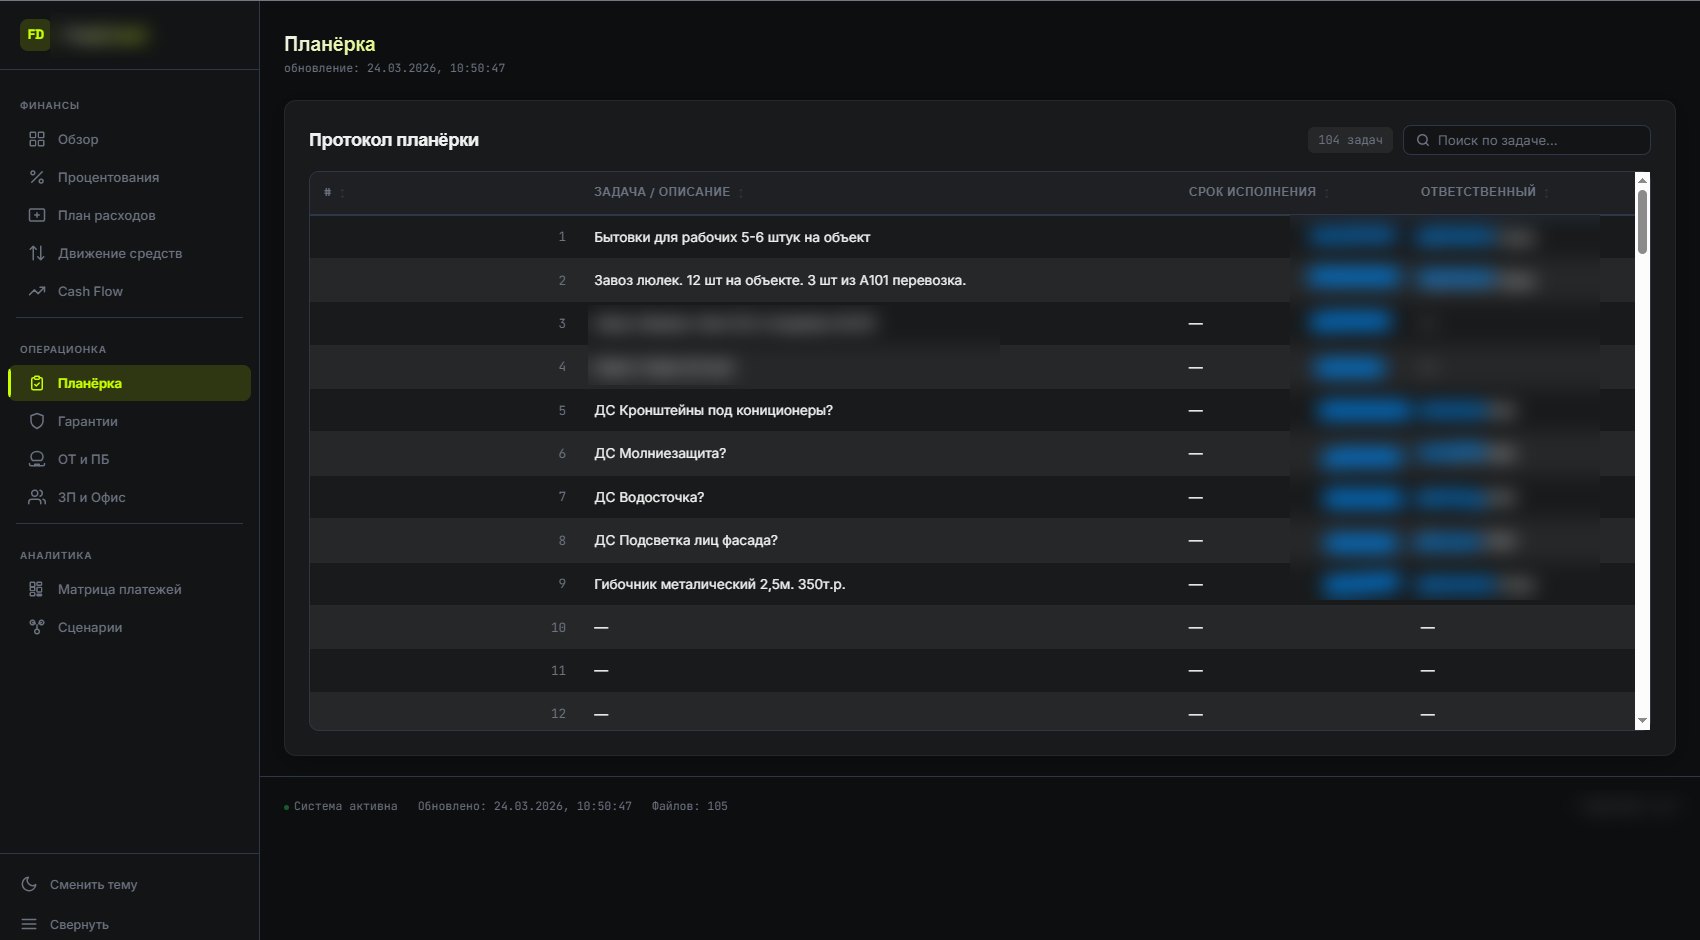Sort by Задача / Описание column header

(668, 192)
